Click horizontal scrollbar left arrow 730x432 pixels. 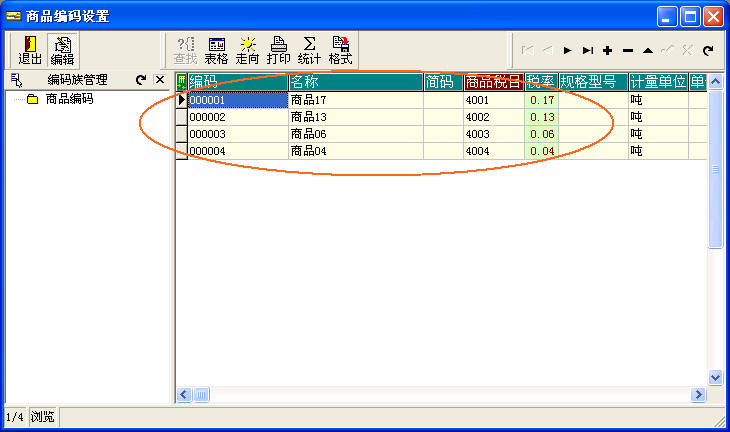(184, 395)
